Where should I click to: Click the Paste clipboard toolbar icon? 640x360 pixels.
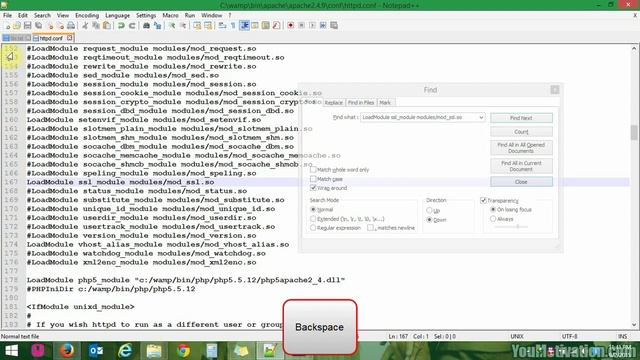pos(107,26)
